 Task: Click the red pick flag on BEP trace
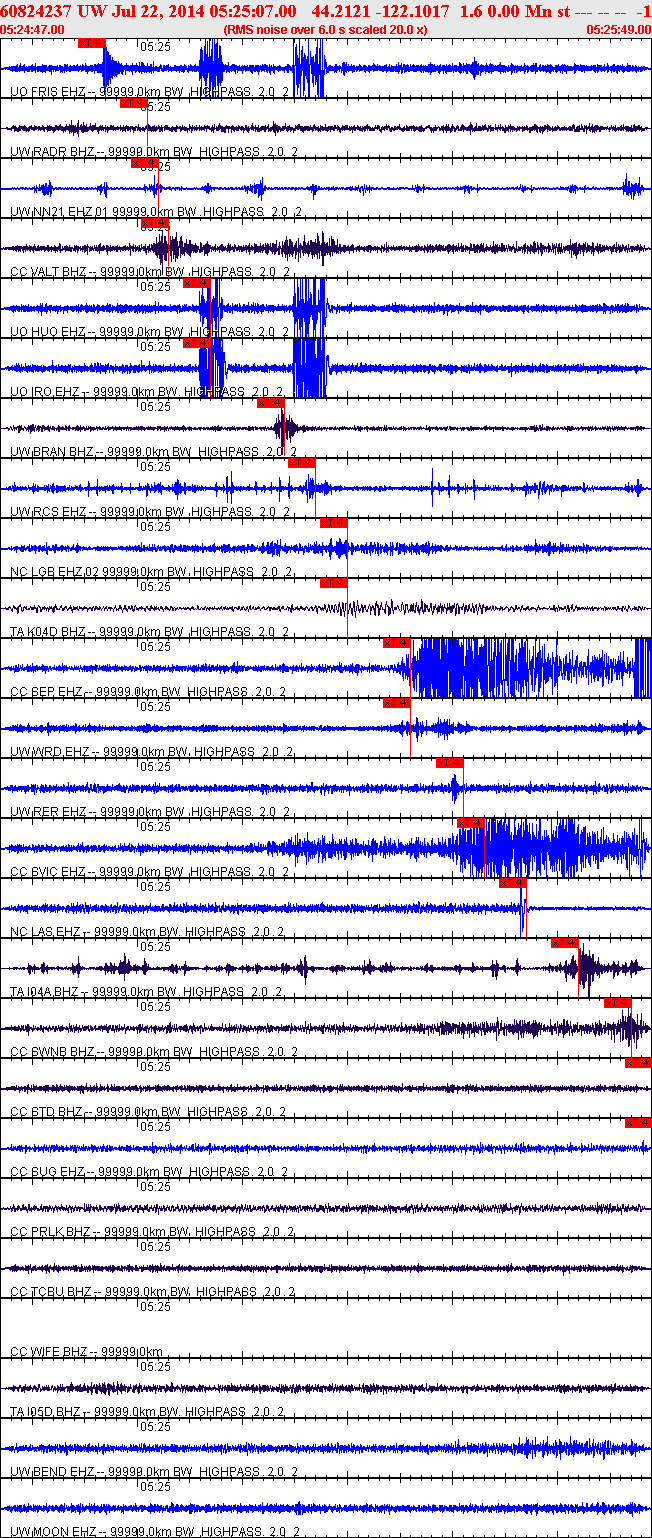point(397,643)
